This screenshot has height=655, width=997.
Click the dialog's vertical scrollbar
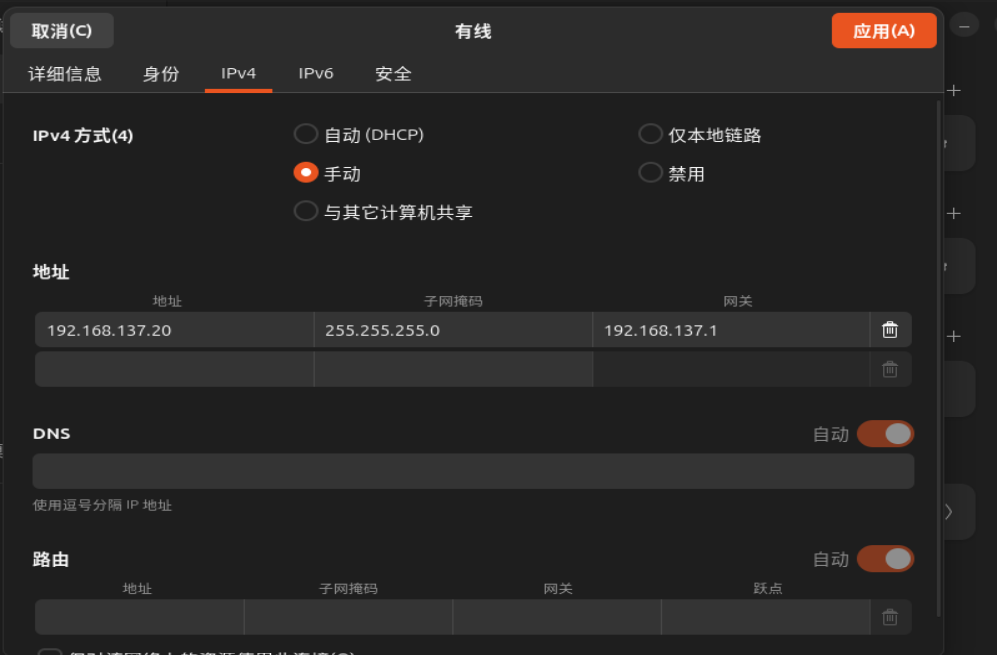tap(939, 358)
